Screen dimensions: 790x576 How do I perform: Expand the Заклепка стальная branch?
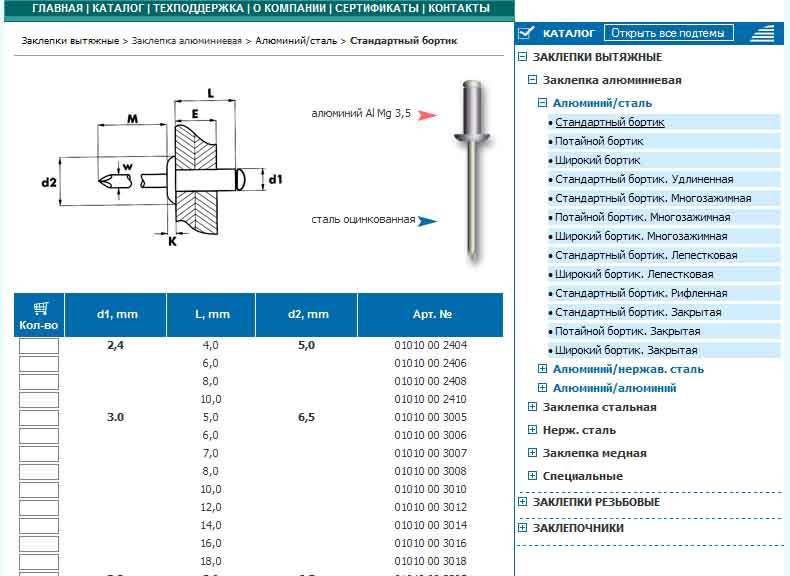tap(532, 407)
